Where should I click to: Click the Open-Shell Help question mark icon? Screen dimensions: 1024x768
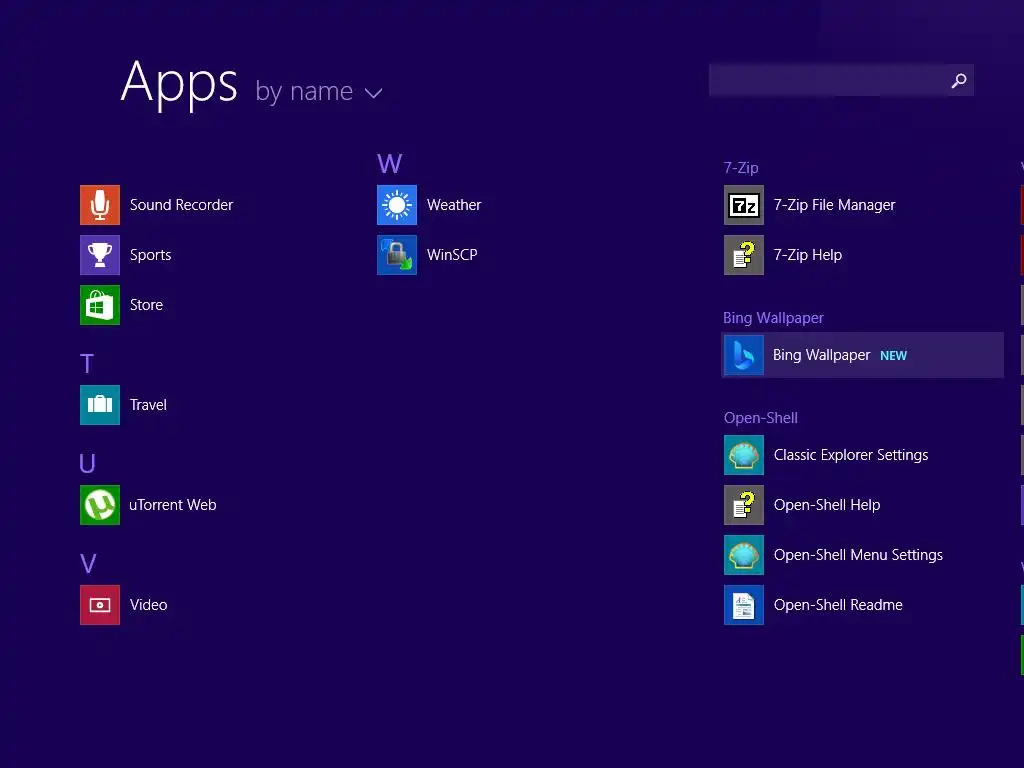[x=744, y=505]
